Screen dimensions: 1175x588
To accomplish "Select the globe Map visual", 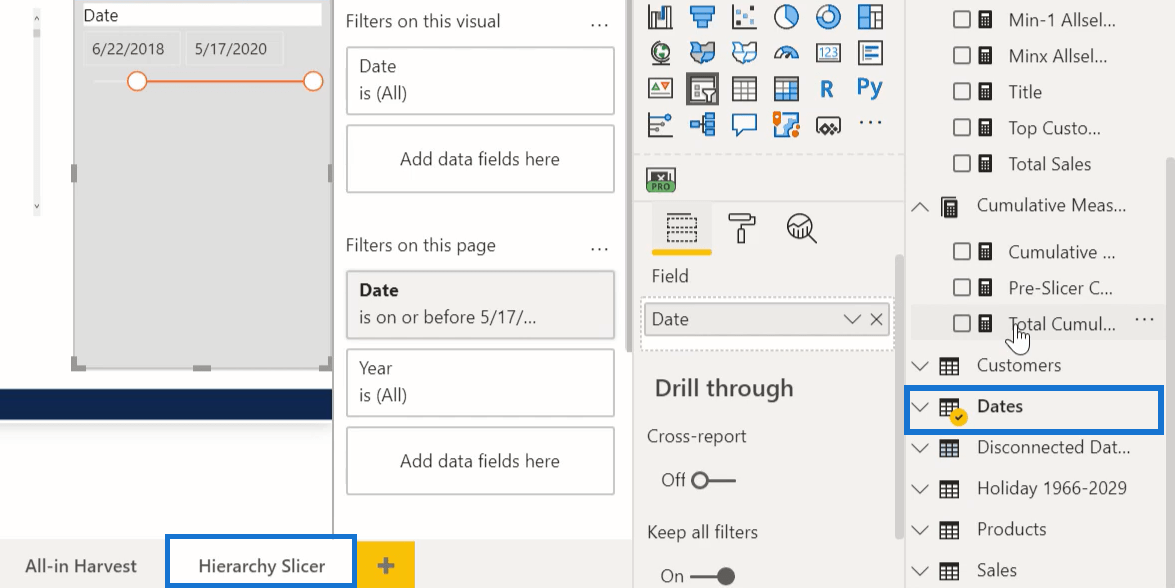I will click(x=660, y=52).
